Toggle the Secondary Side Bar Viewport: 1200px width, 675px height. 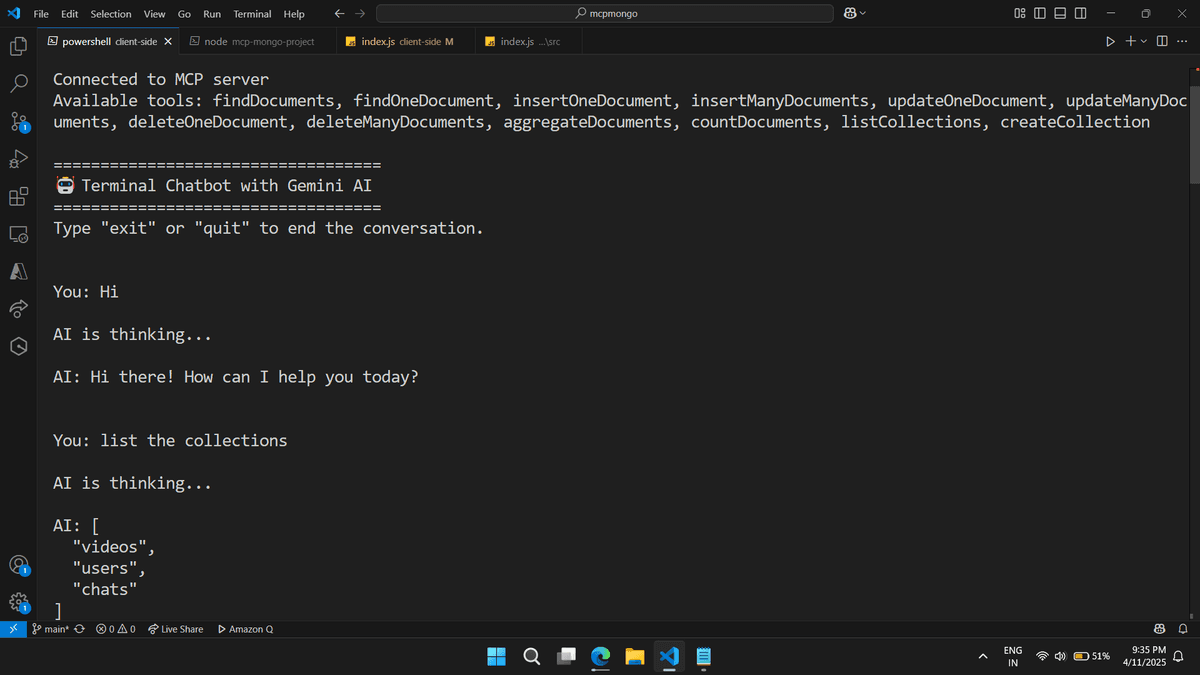pos(1080,14)
